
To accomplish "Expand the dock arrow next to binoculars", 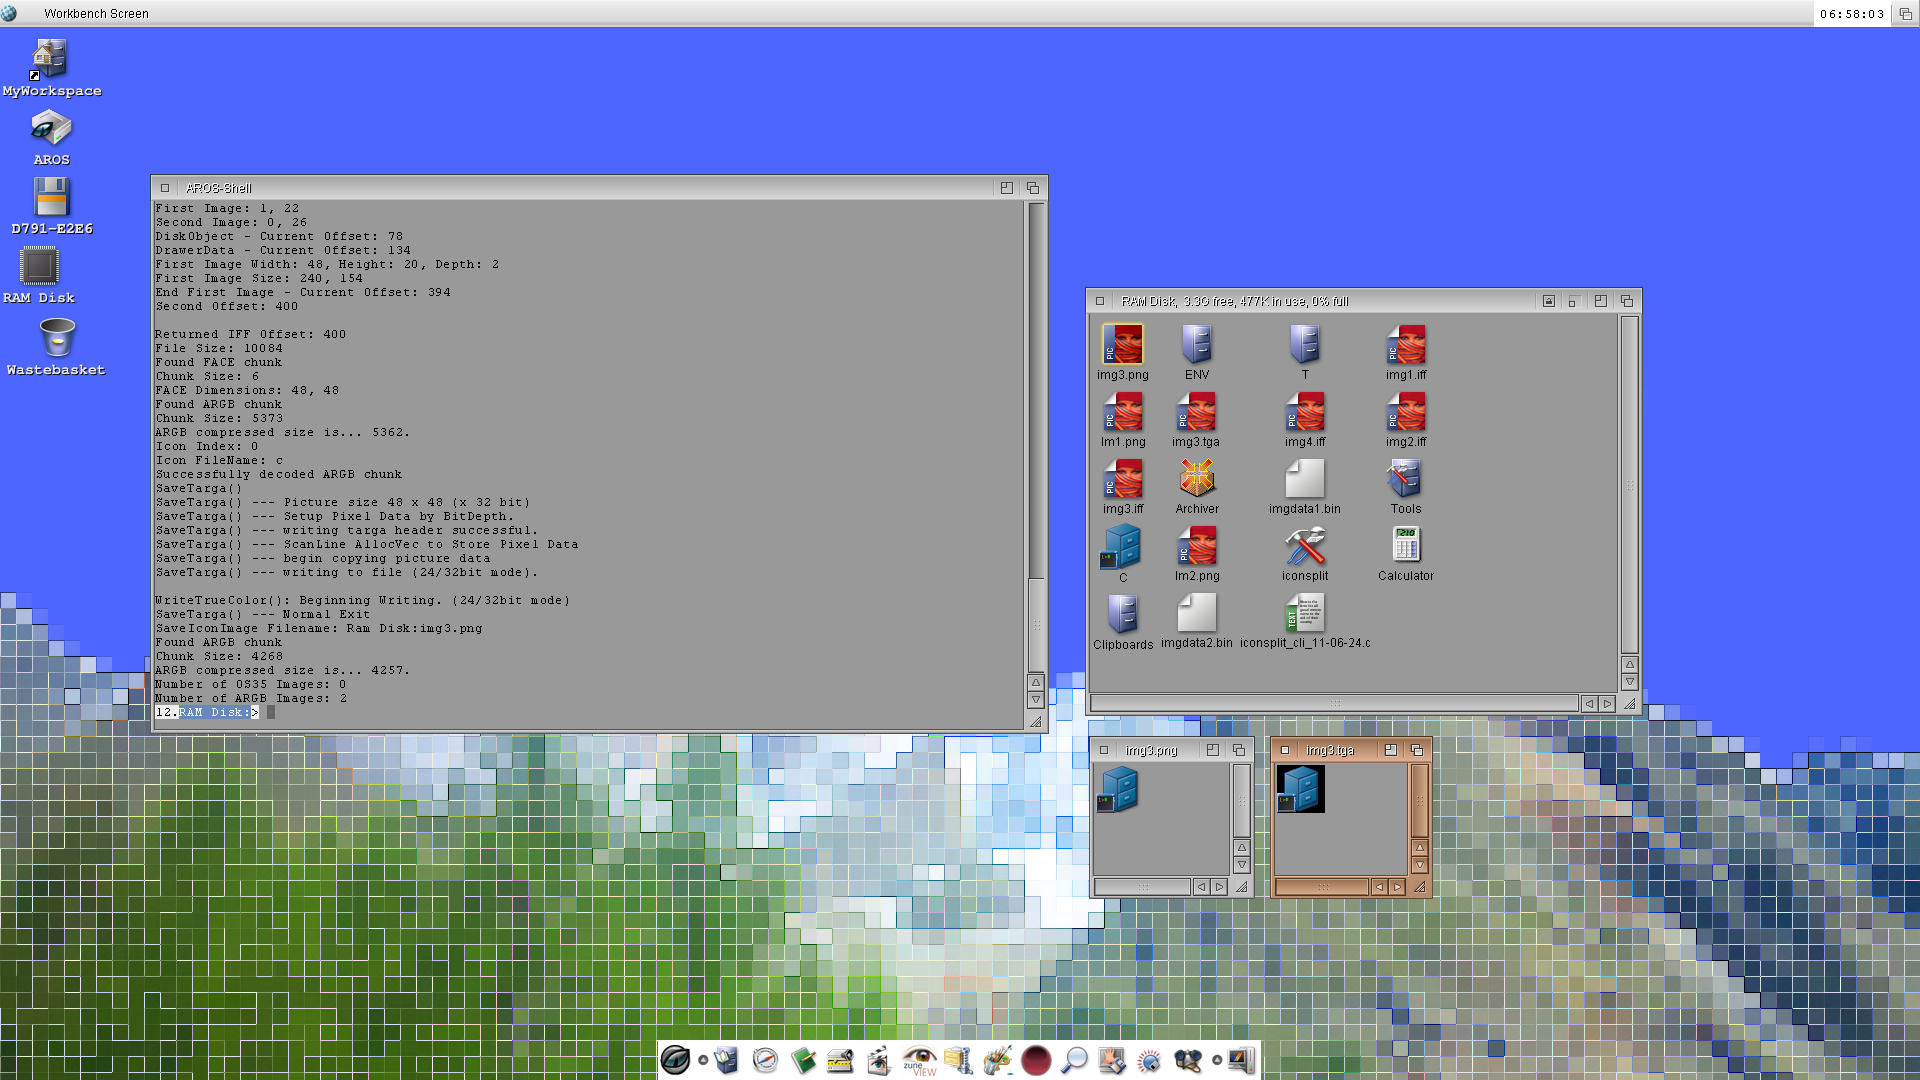I will [1216, 1060].
